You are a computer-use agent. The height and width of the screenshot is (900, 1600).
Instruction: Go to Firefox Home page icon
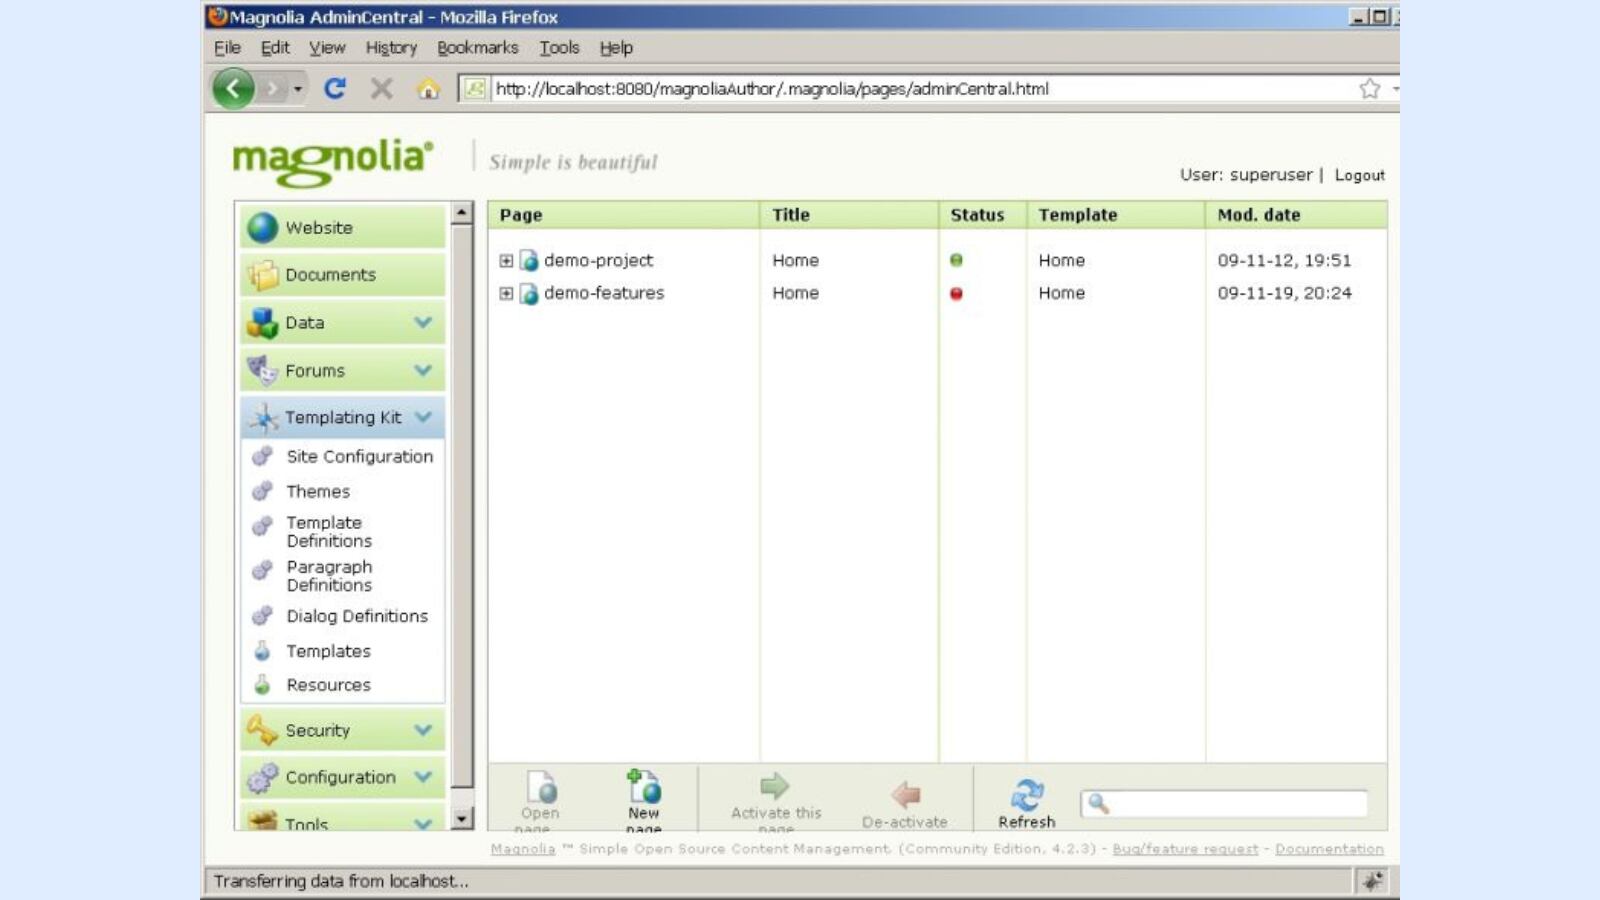click(428, 89)
